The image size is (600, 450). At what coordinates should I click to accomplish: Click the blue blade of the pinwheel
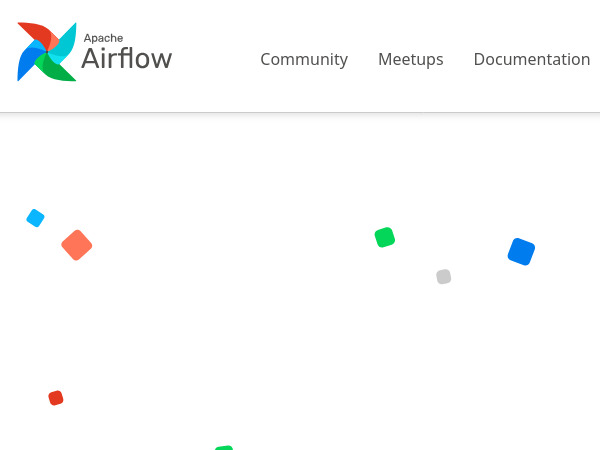click(29, 64)
